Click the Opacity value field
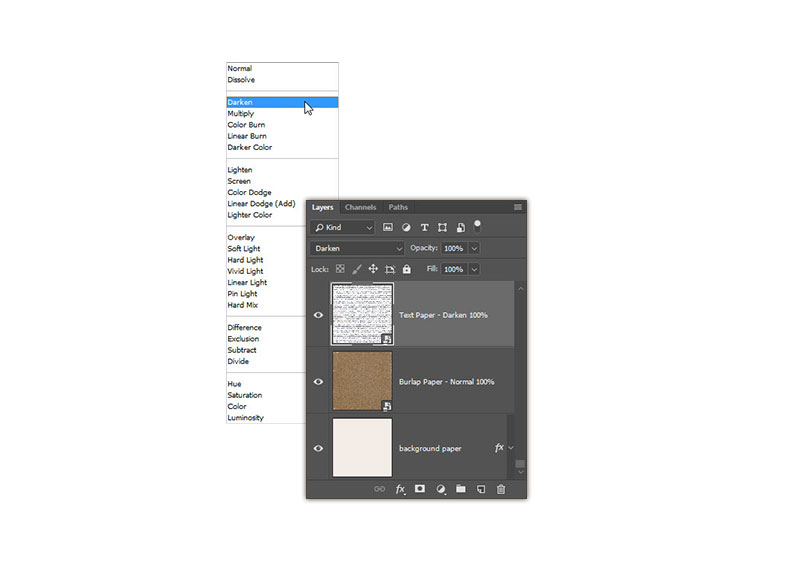The height and width of the screenshot is (578, 800). (454, 248)
